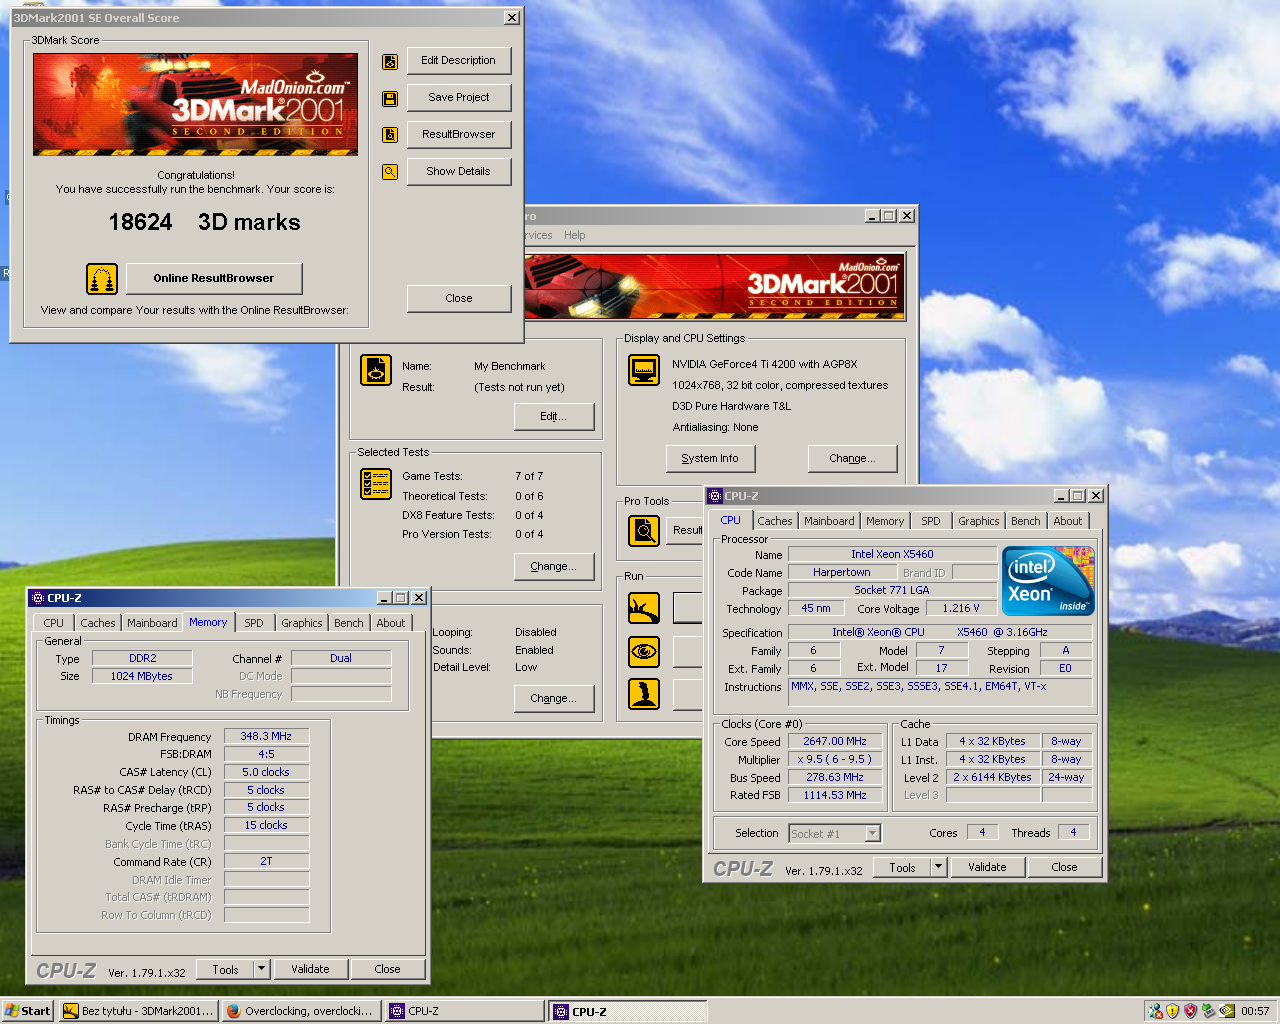Image resolution: width=1280 pixels, height=1024 pixels.
Task: Click the Save Project button
Action: pos(459,97)
